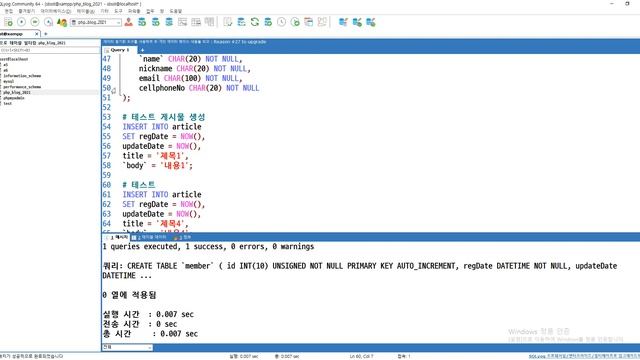Click the second blue-green database icon after user manager
Screen dimensions: 640x360
pos(156,22)
